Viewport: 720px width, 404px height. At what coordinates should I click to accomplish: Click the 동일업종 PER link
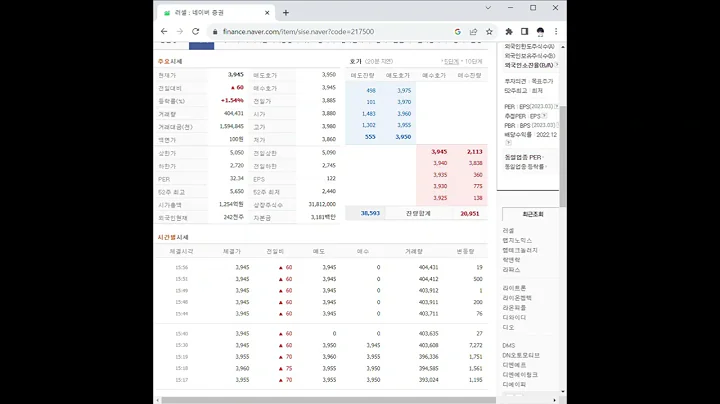pos(523,157)
